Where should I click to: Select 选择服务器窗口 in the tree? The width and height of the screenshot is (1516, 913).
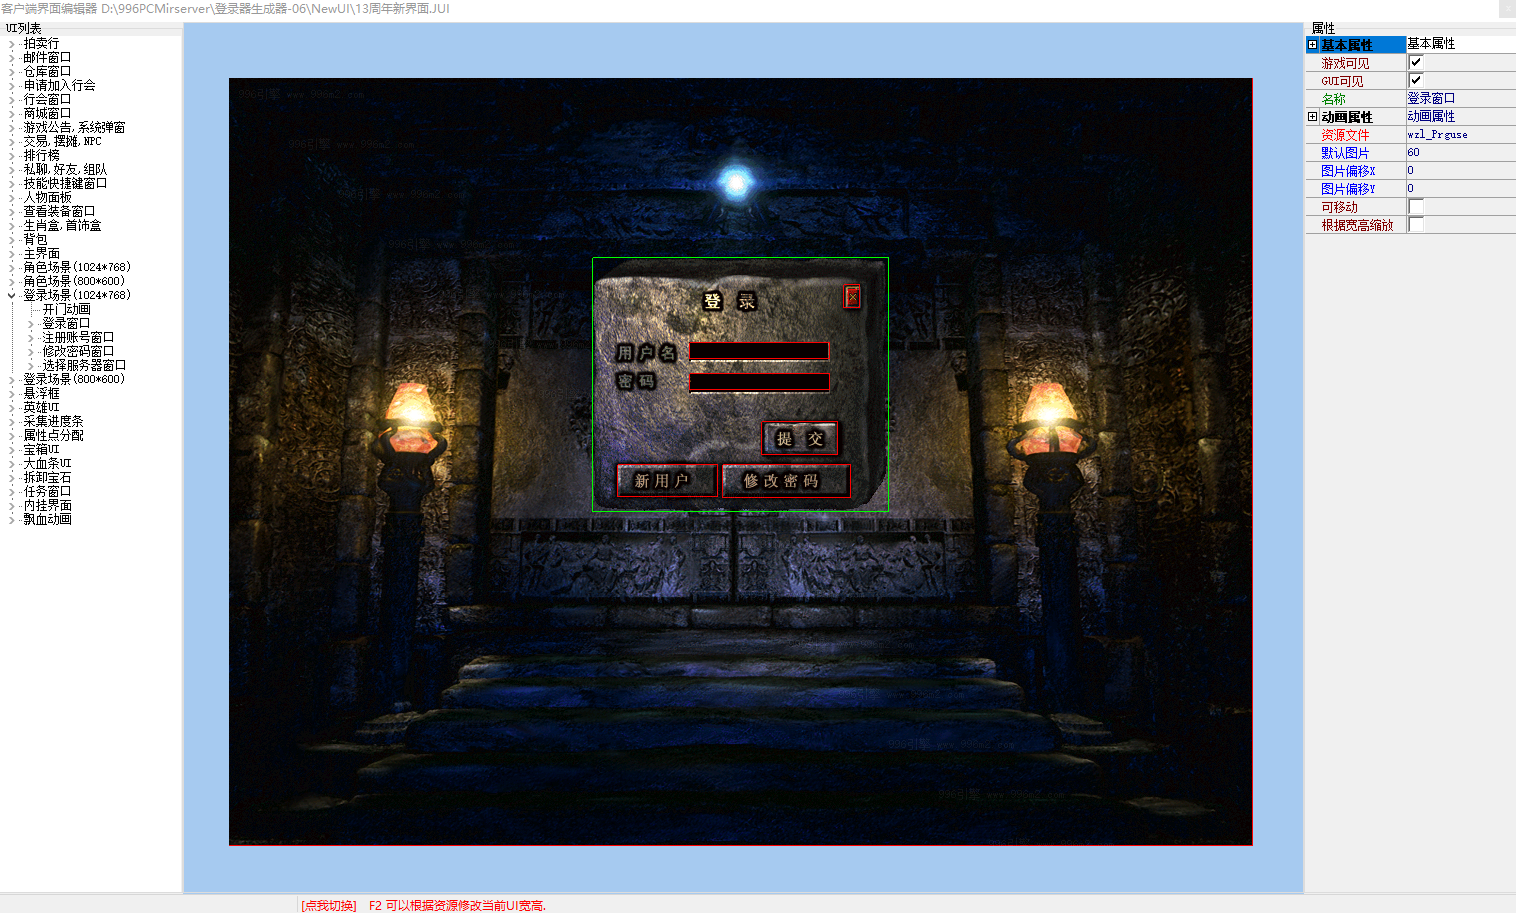[x=84, y=366]
